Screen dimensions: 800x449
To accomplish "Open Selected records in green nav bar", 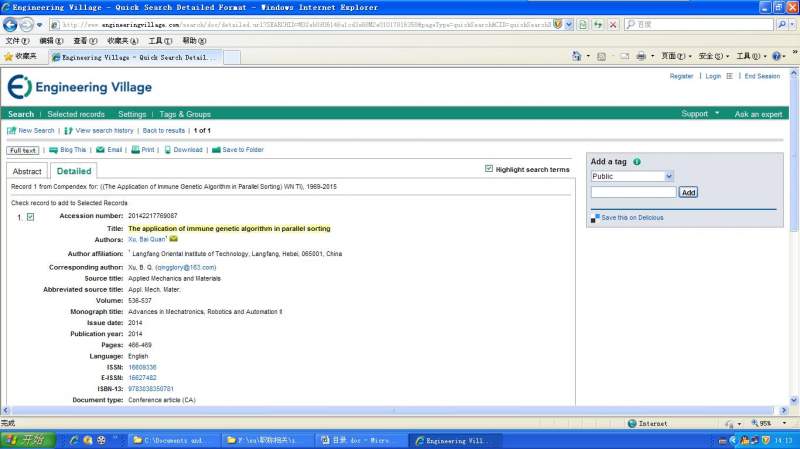I will (x=76, y=114).
